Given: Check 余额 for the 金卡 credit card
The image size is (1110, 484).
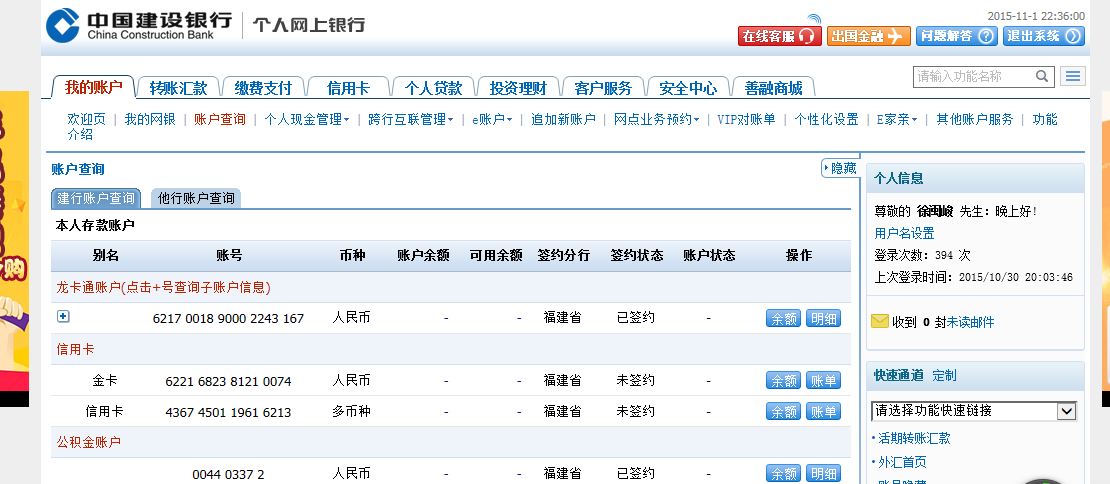Looking at the screenshot, I should (x=784, y=381).
